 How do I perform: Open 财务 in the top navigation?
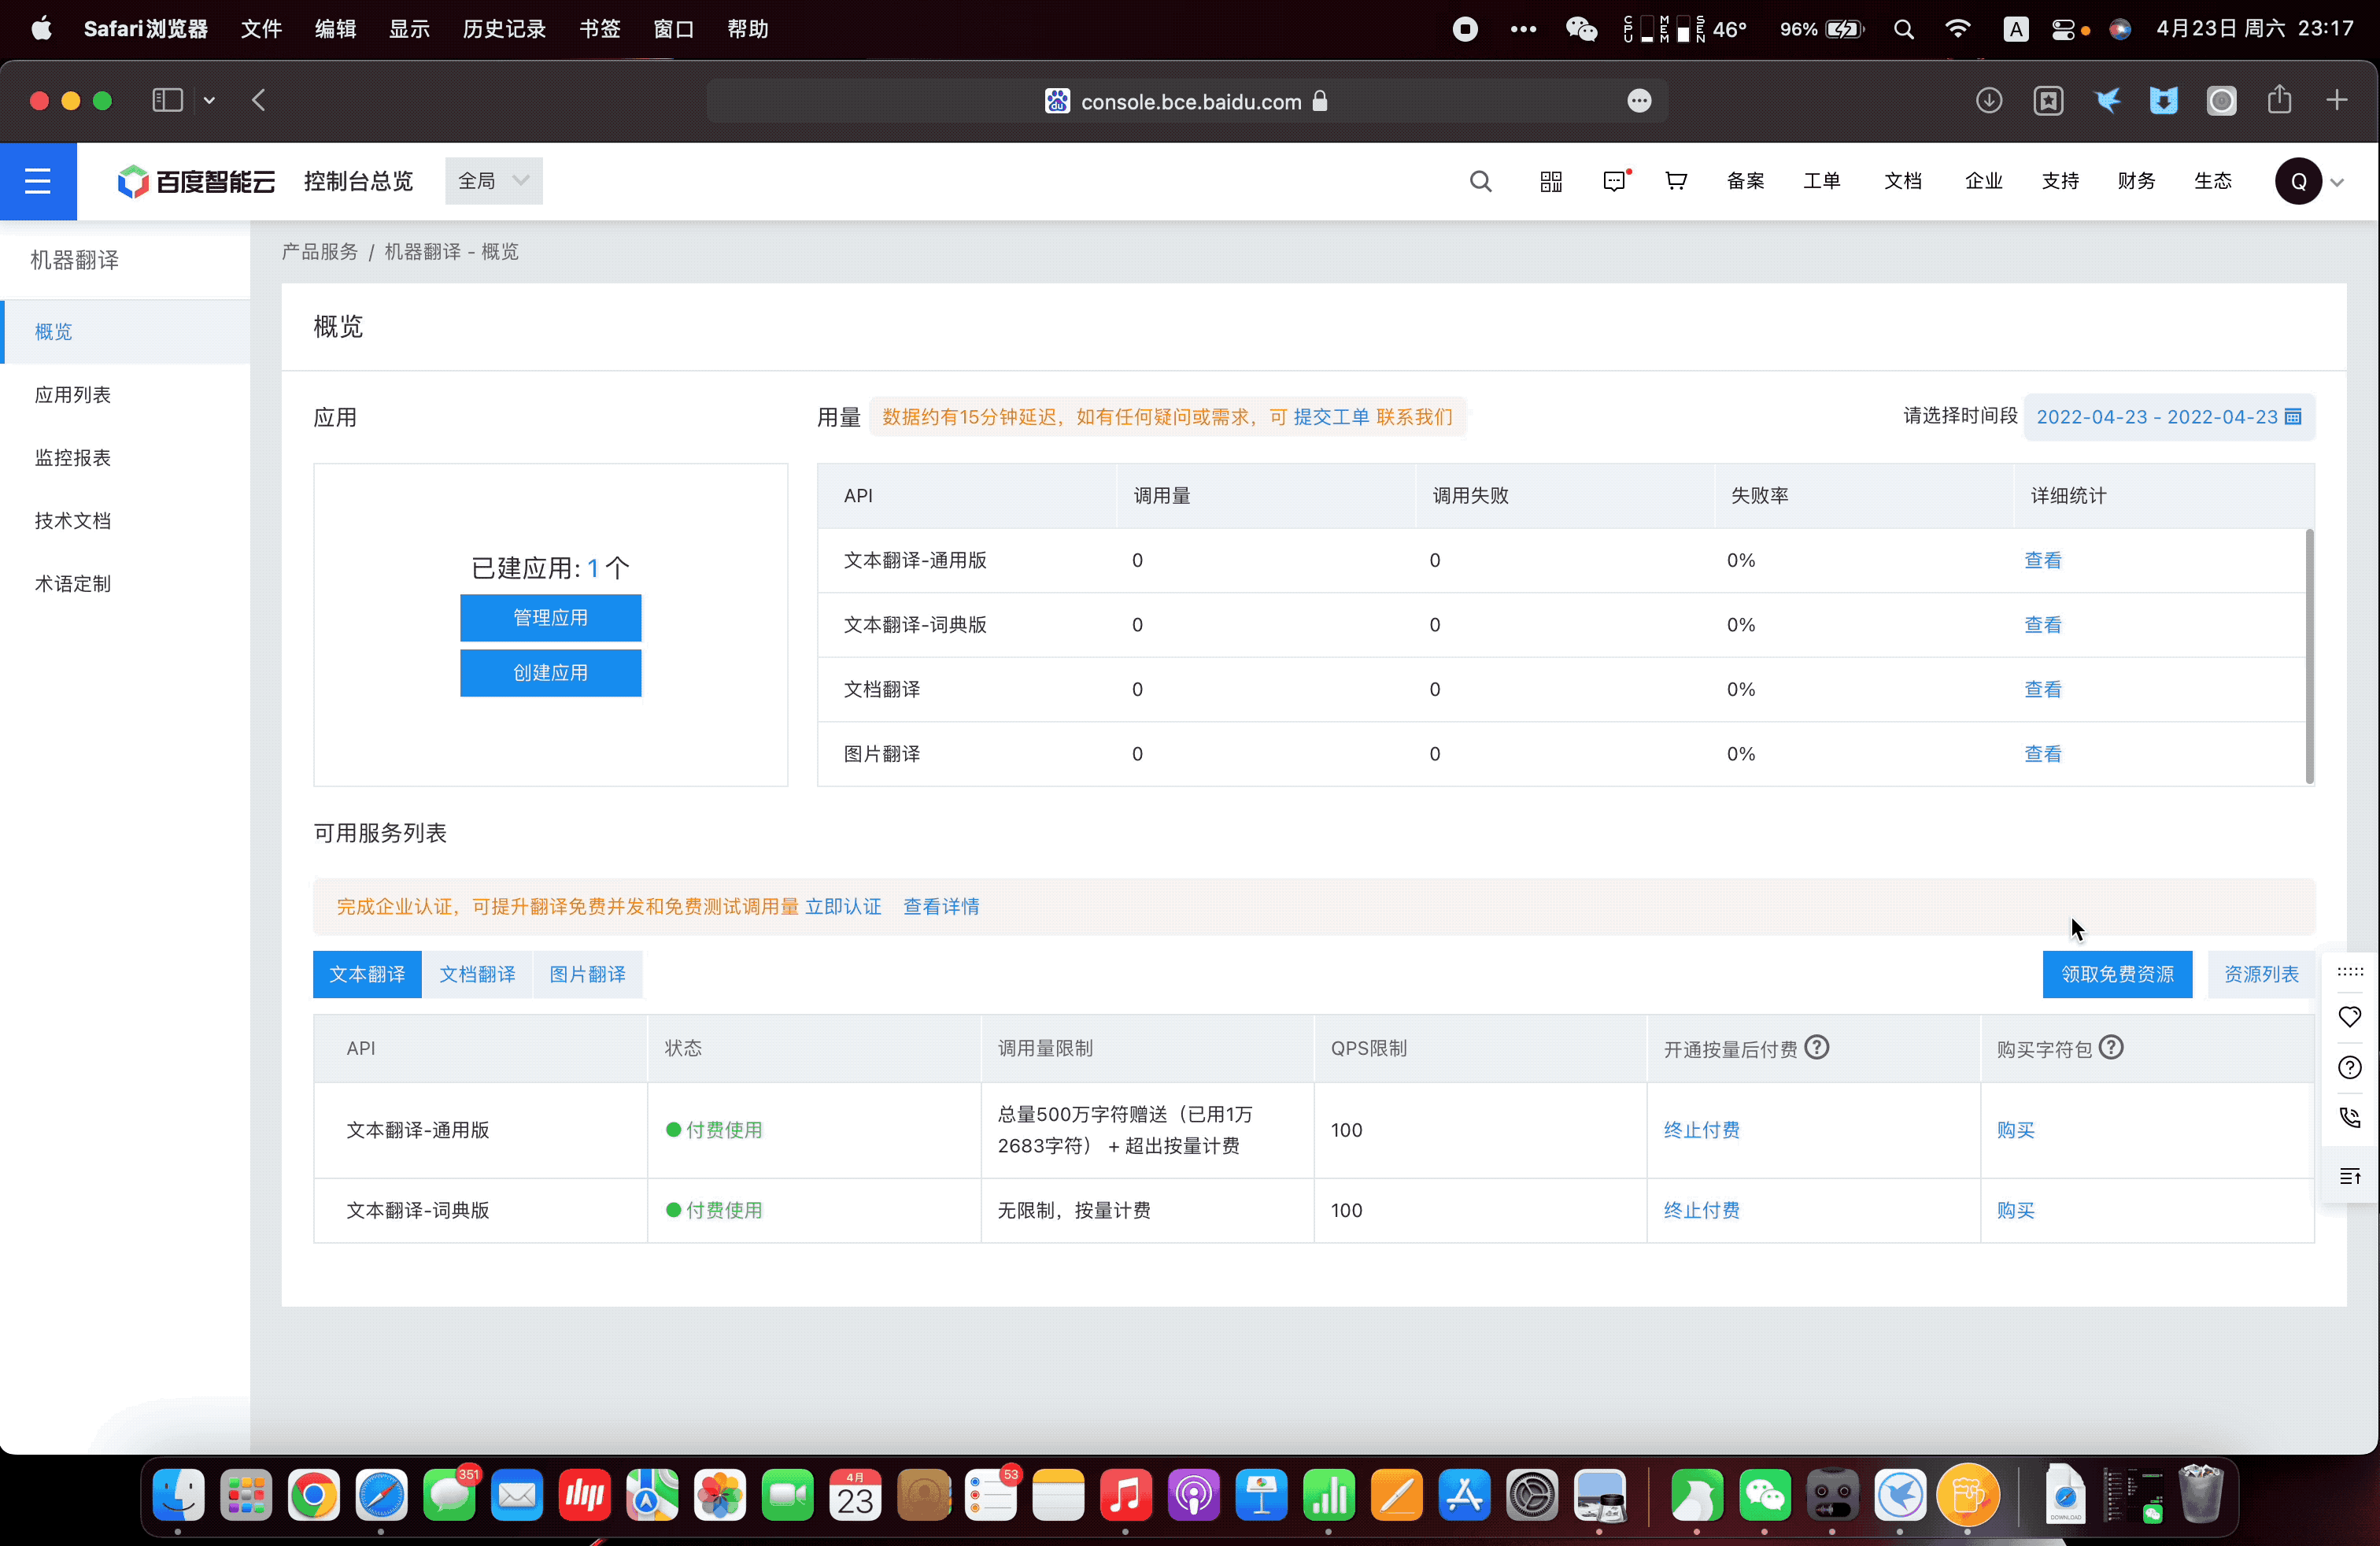click(2136, 181)
